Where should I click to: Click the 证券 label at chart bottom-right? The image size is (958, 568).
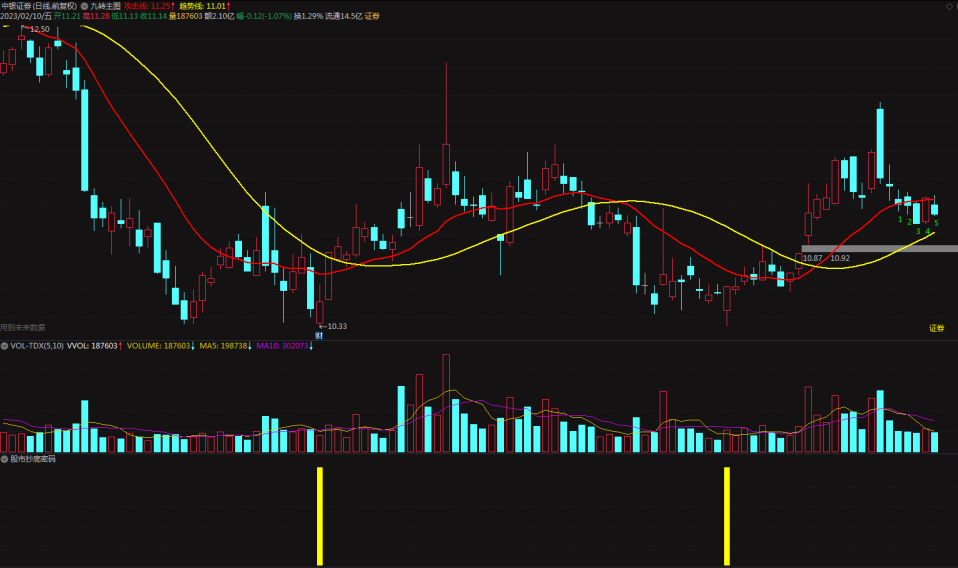(937, 328)
